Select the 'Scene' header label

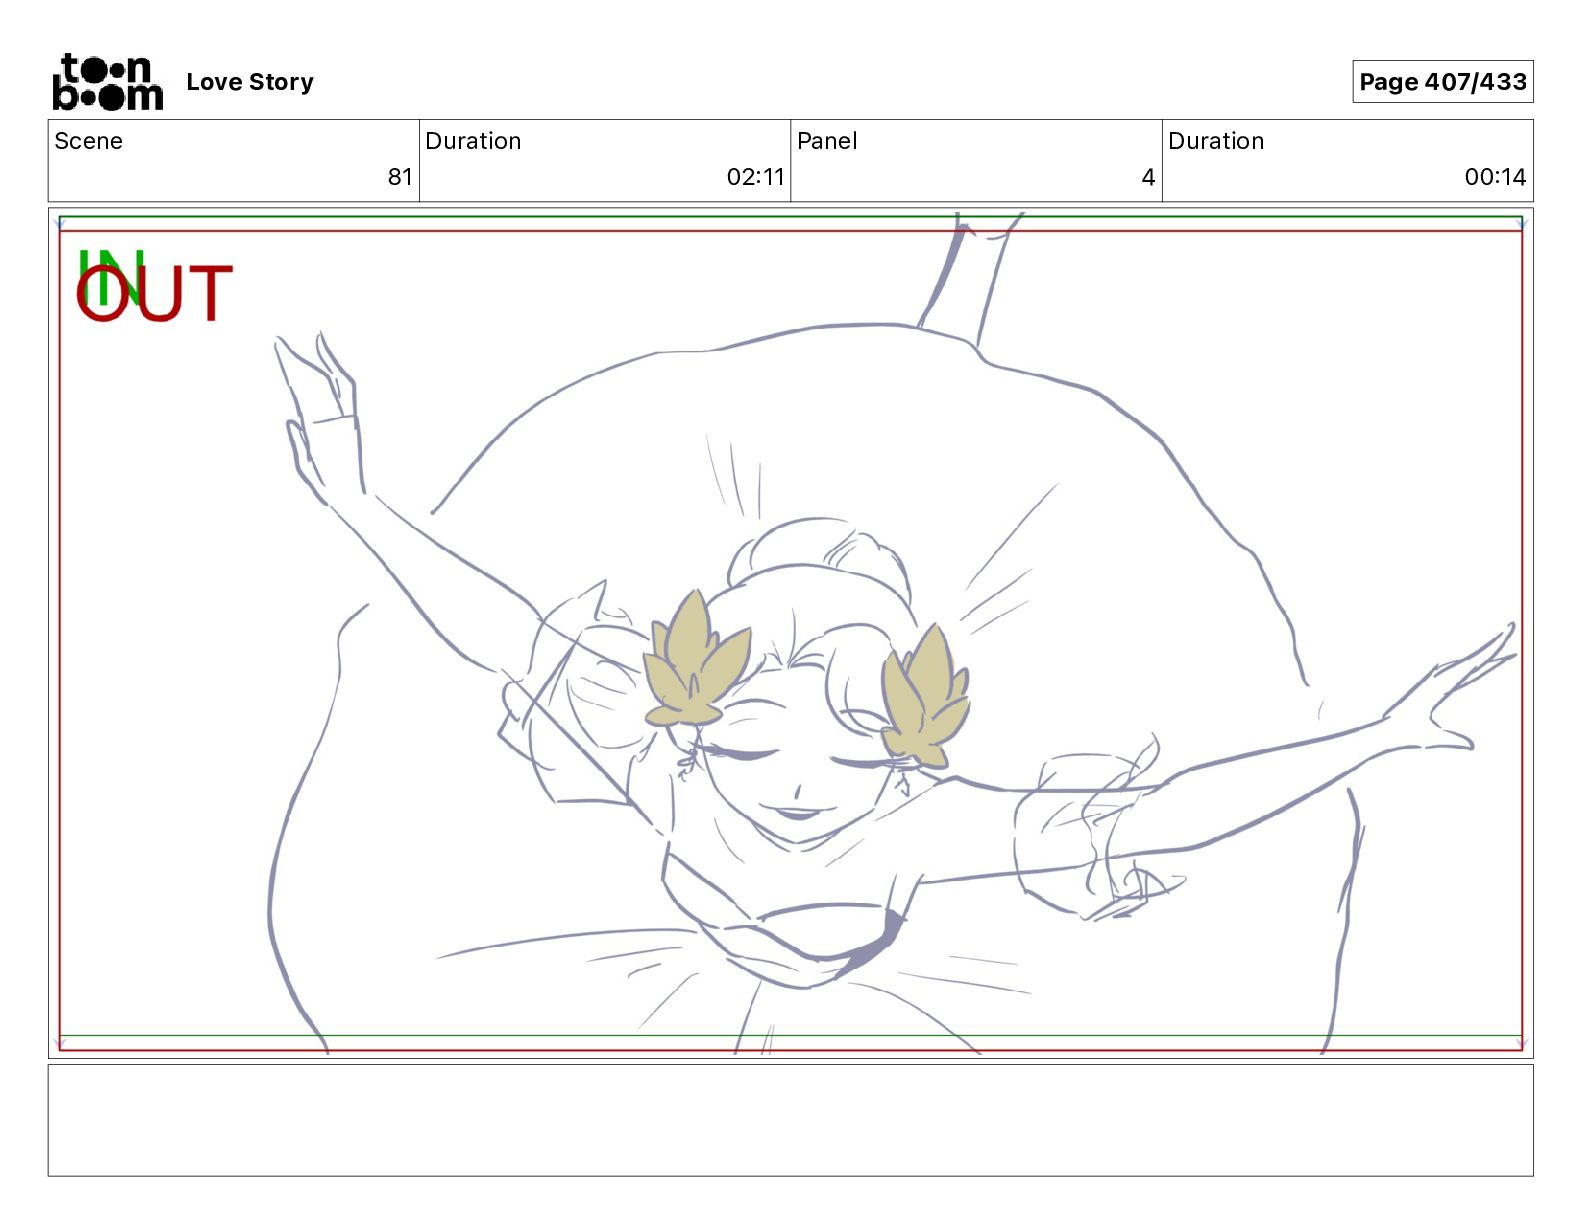(x=89, y=141)
